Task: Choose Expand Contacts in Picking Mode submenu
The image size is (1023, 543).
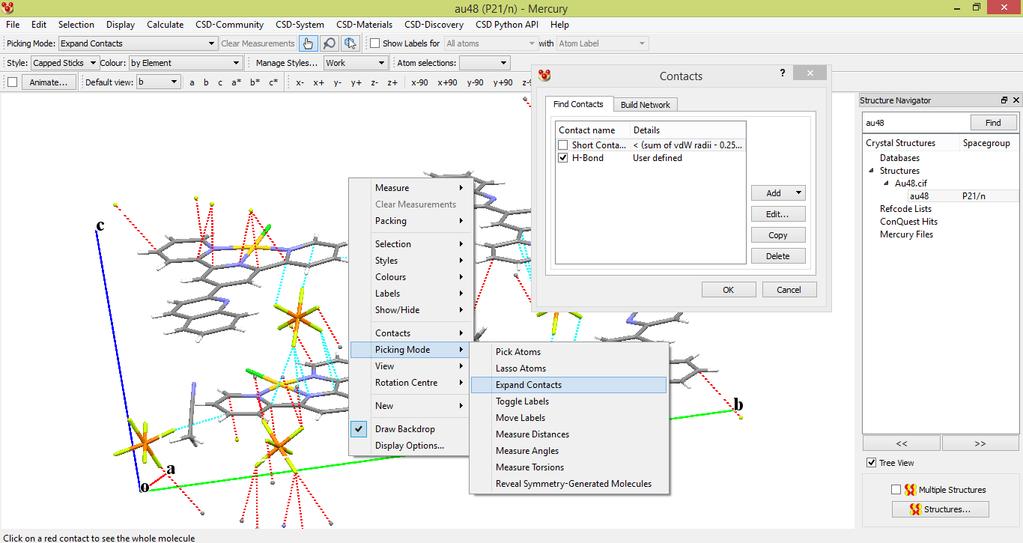Action: click(569, 384)
